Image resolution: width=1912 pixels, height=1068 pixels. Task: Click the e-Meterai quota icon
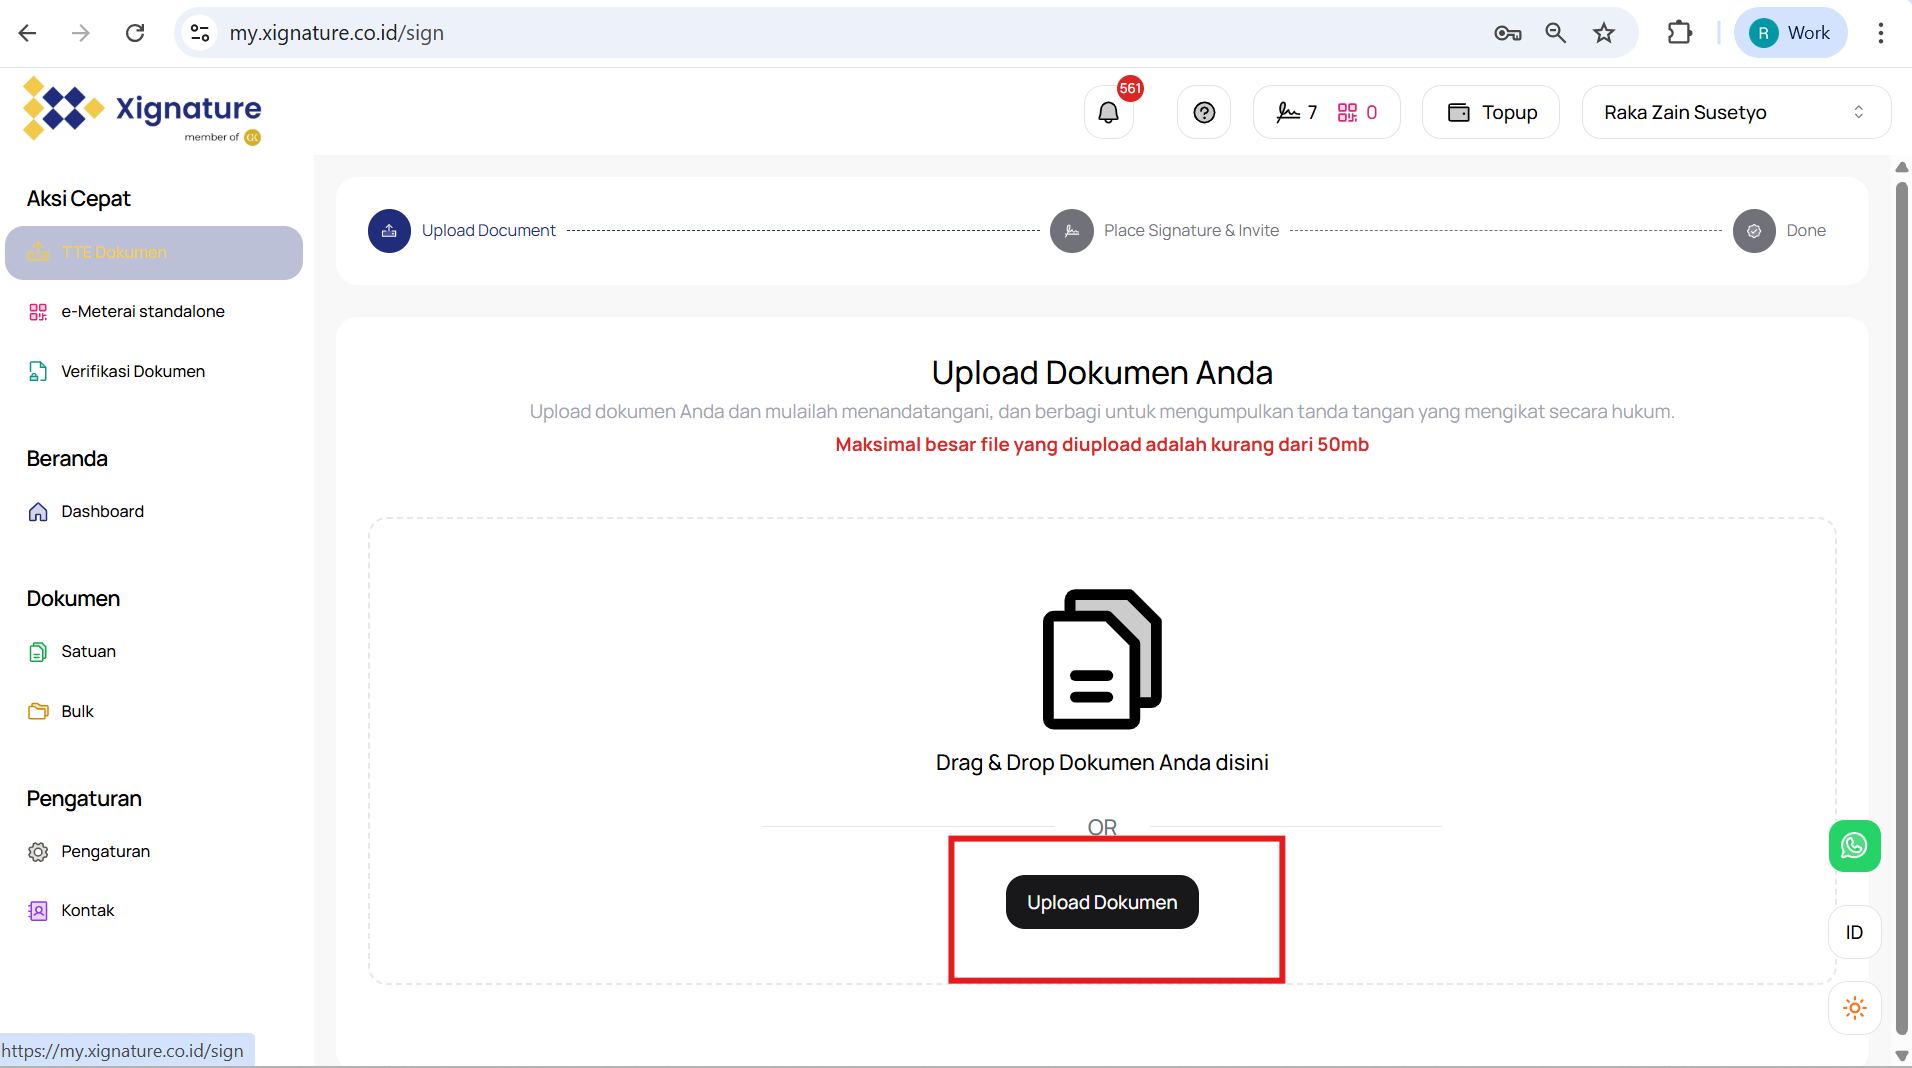click(x=1347, y=113)
